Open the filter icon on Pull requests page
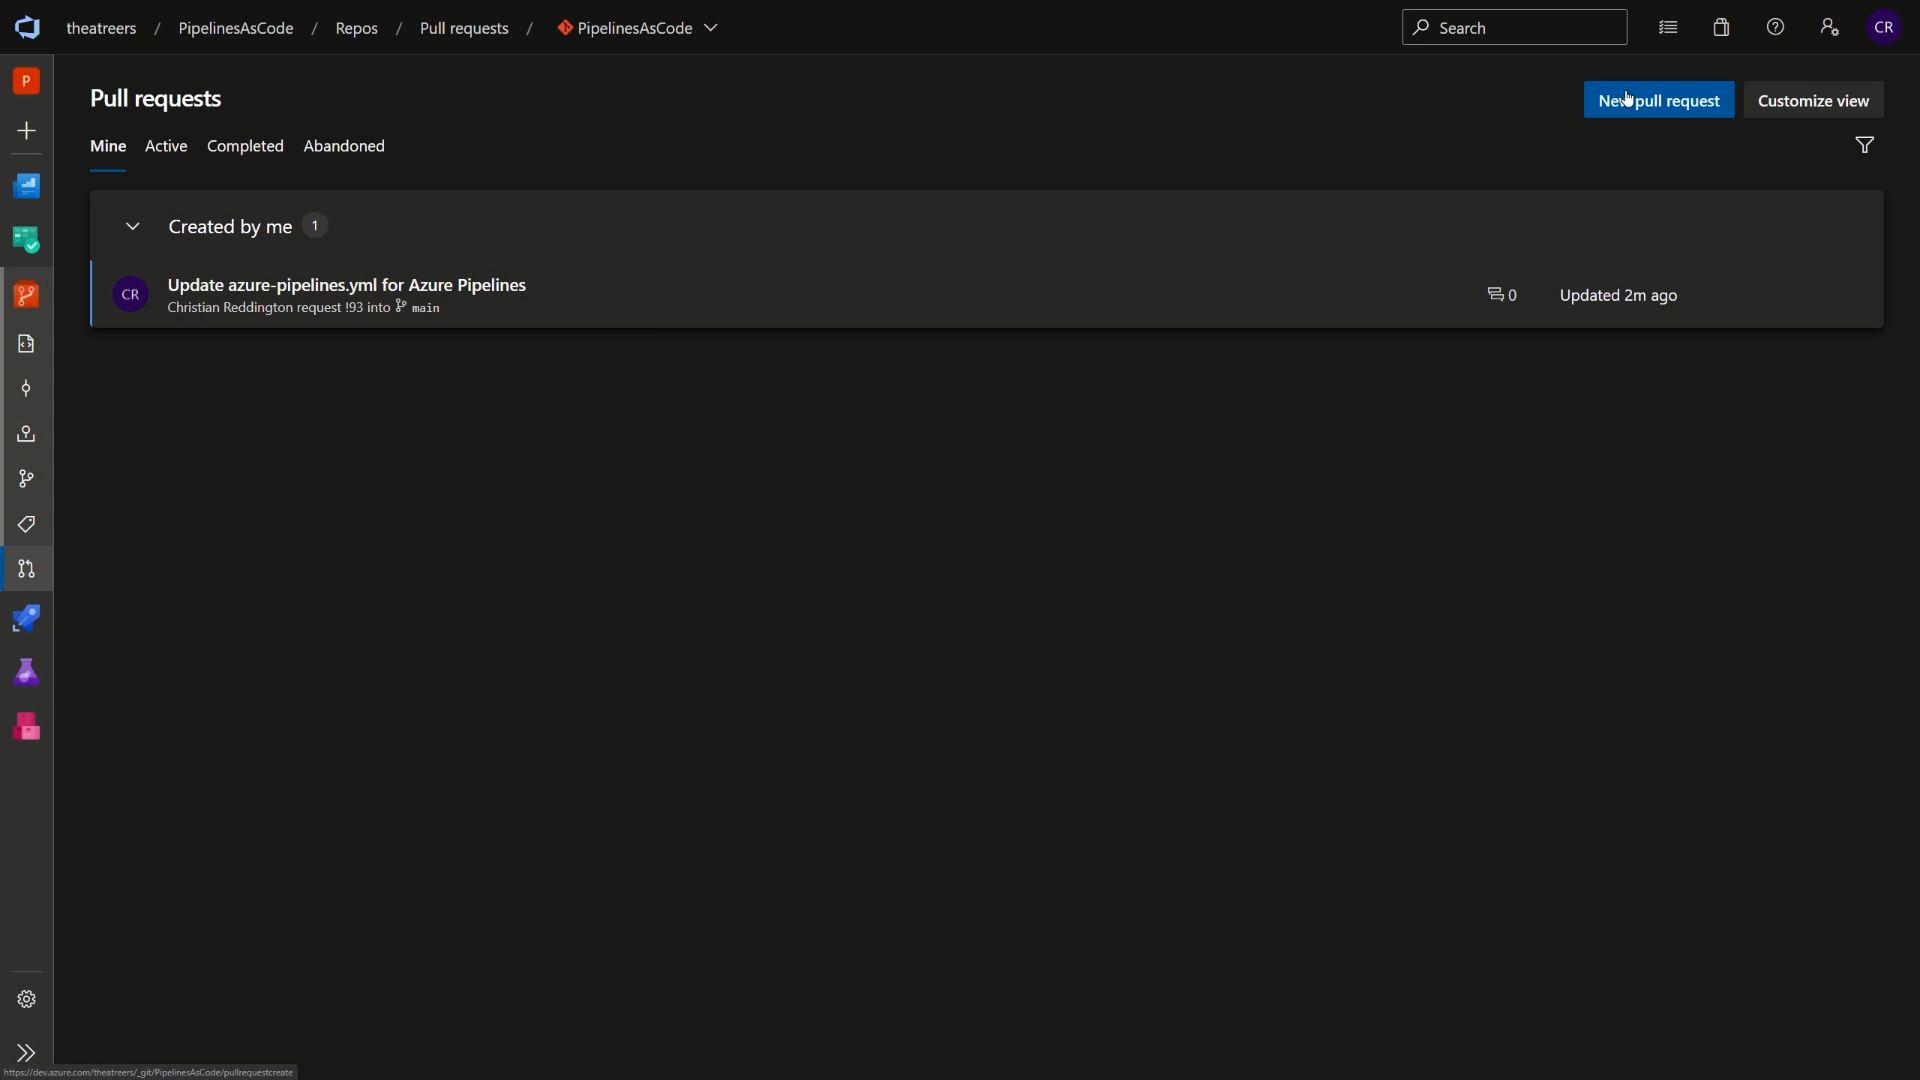 [x=1866, y=145]
